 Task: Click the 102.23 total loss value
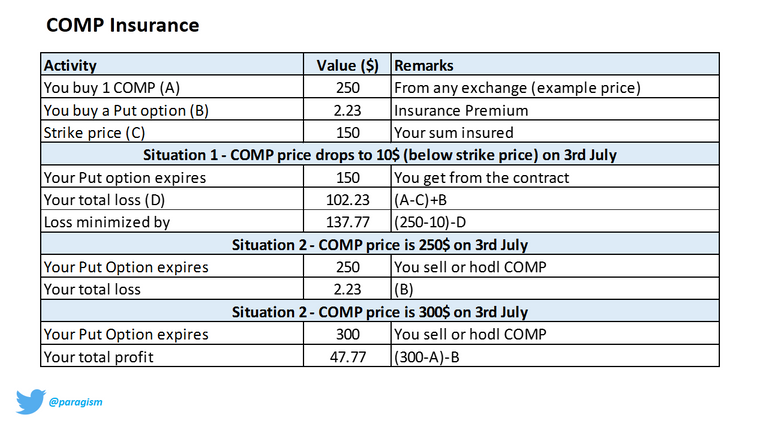coord(347,199)
